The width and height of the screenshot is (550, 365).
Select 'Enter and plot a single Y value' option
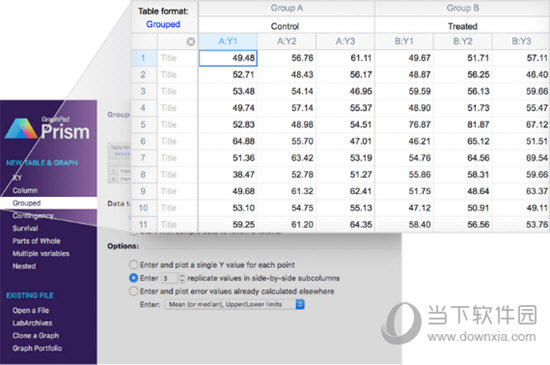point(133,264)
